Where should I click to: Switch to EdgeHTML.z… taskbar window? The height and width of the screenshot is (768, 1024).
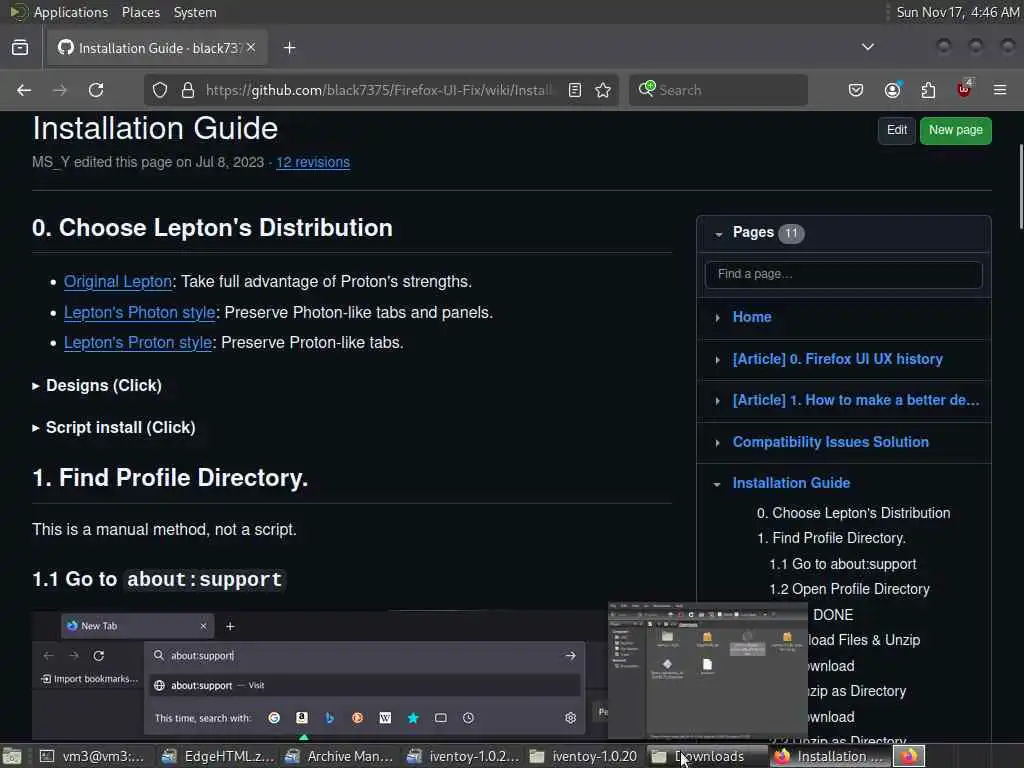218,756
